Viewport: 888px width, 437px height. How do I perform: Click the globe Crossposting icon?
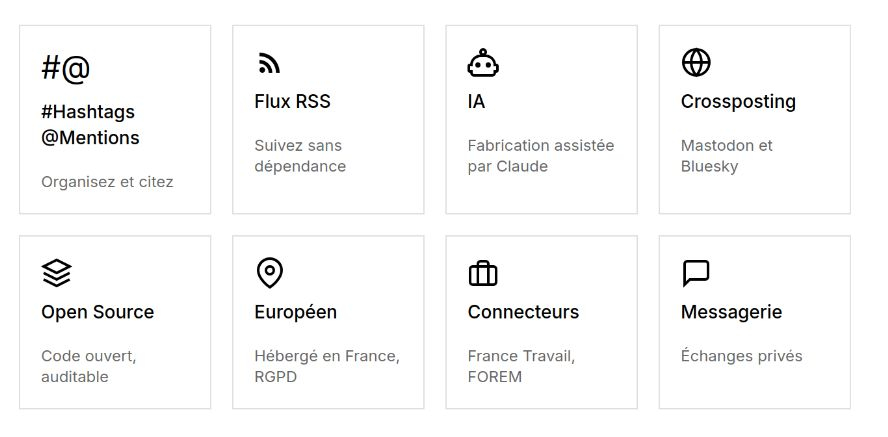[696, 63]
